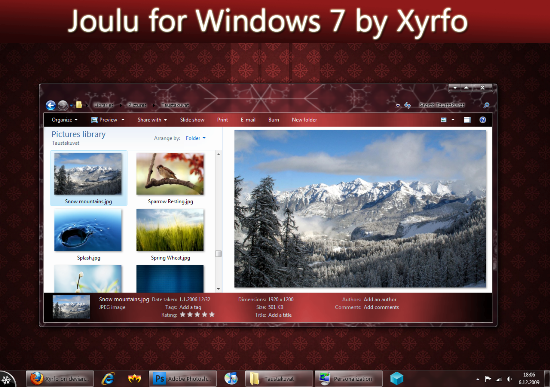Open the Arrange by Folder dropdown
The height and width of the screenshot is (387, 550).
tap(195, 138)
